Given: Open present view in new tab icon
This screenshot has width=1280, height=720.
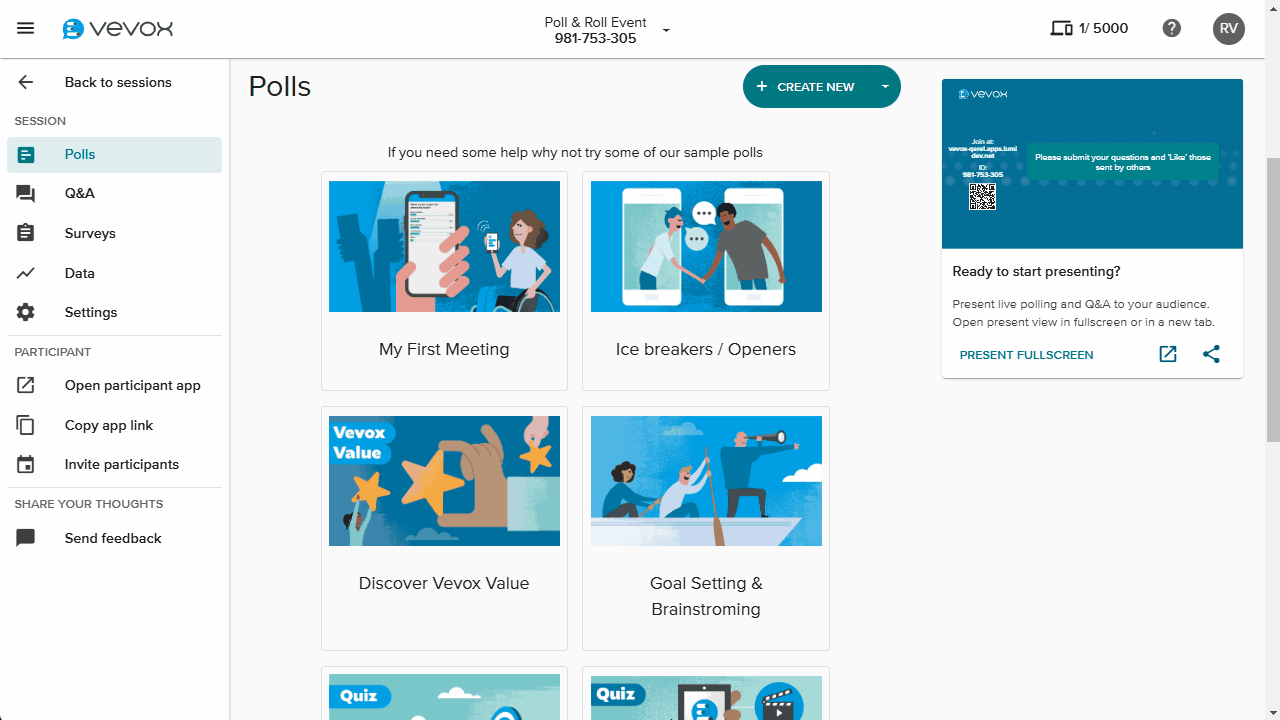Looking at the screenshot, I should coord(1168,354).
